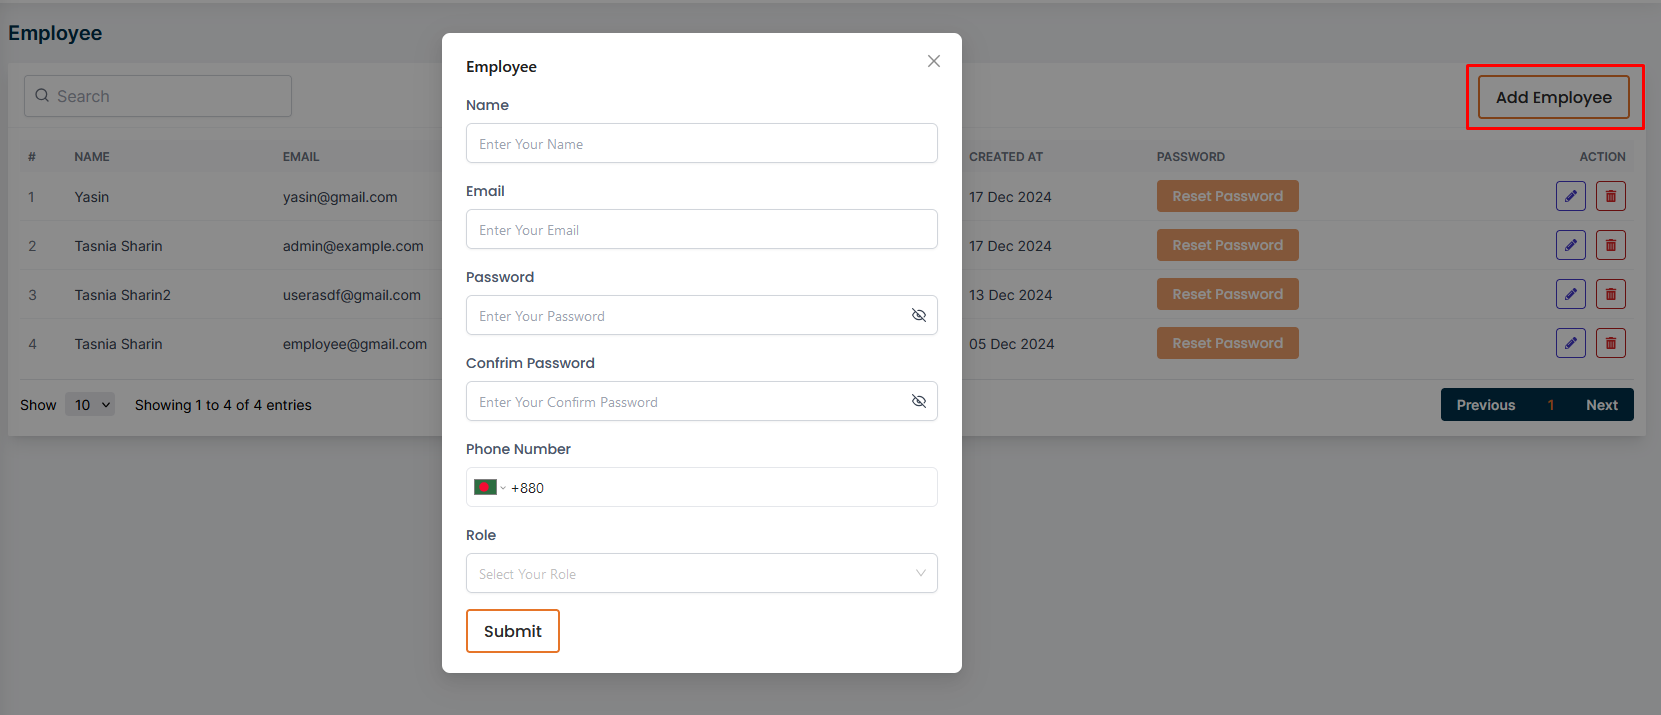
Task: Go to the Next page
Action: (1601, 405)
